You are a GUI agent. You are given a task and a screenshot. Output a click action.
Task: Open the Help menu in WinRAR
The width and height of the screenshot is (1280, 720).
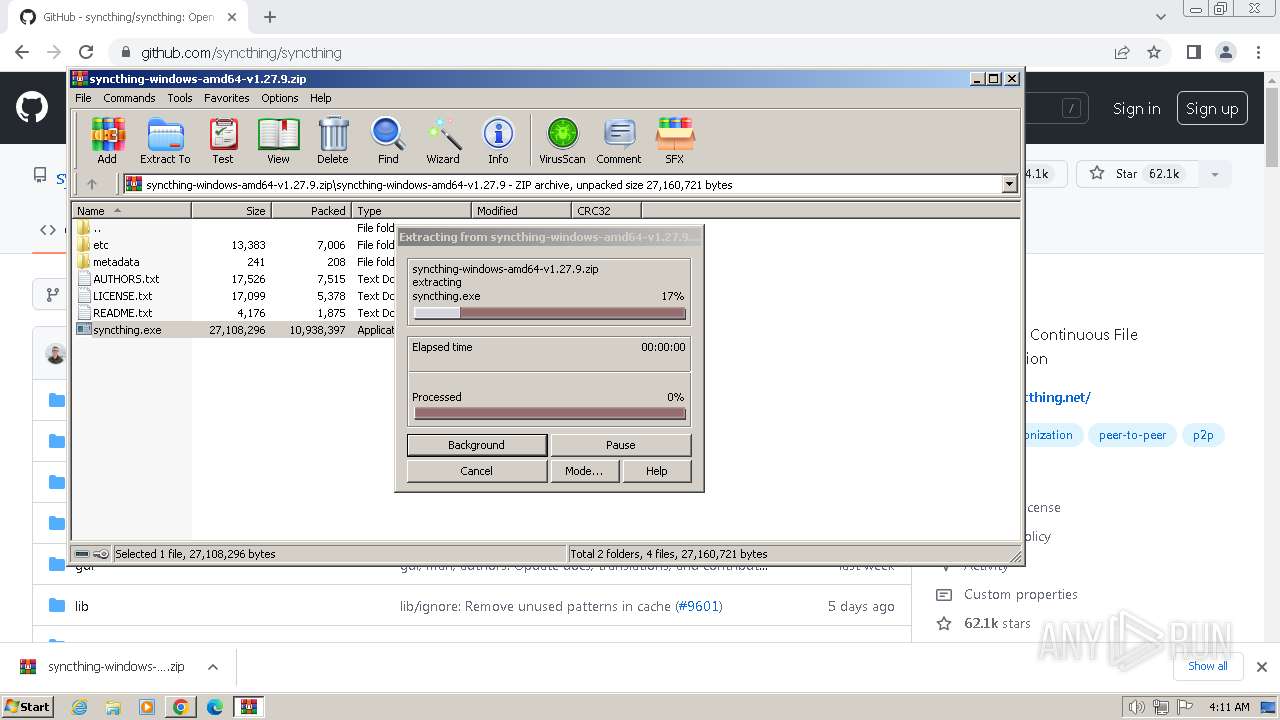tap(321, 98)
